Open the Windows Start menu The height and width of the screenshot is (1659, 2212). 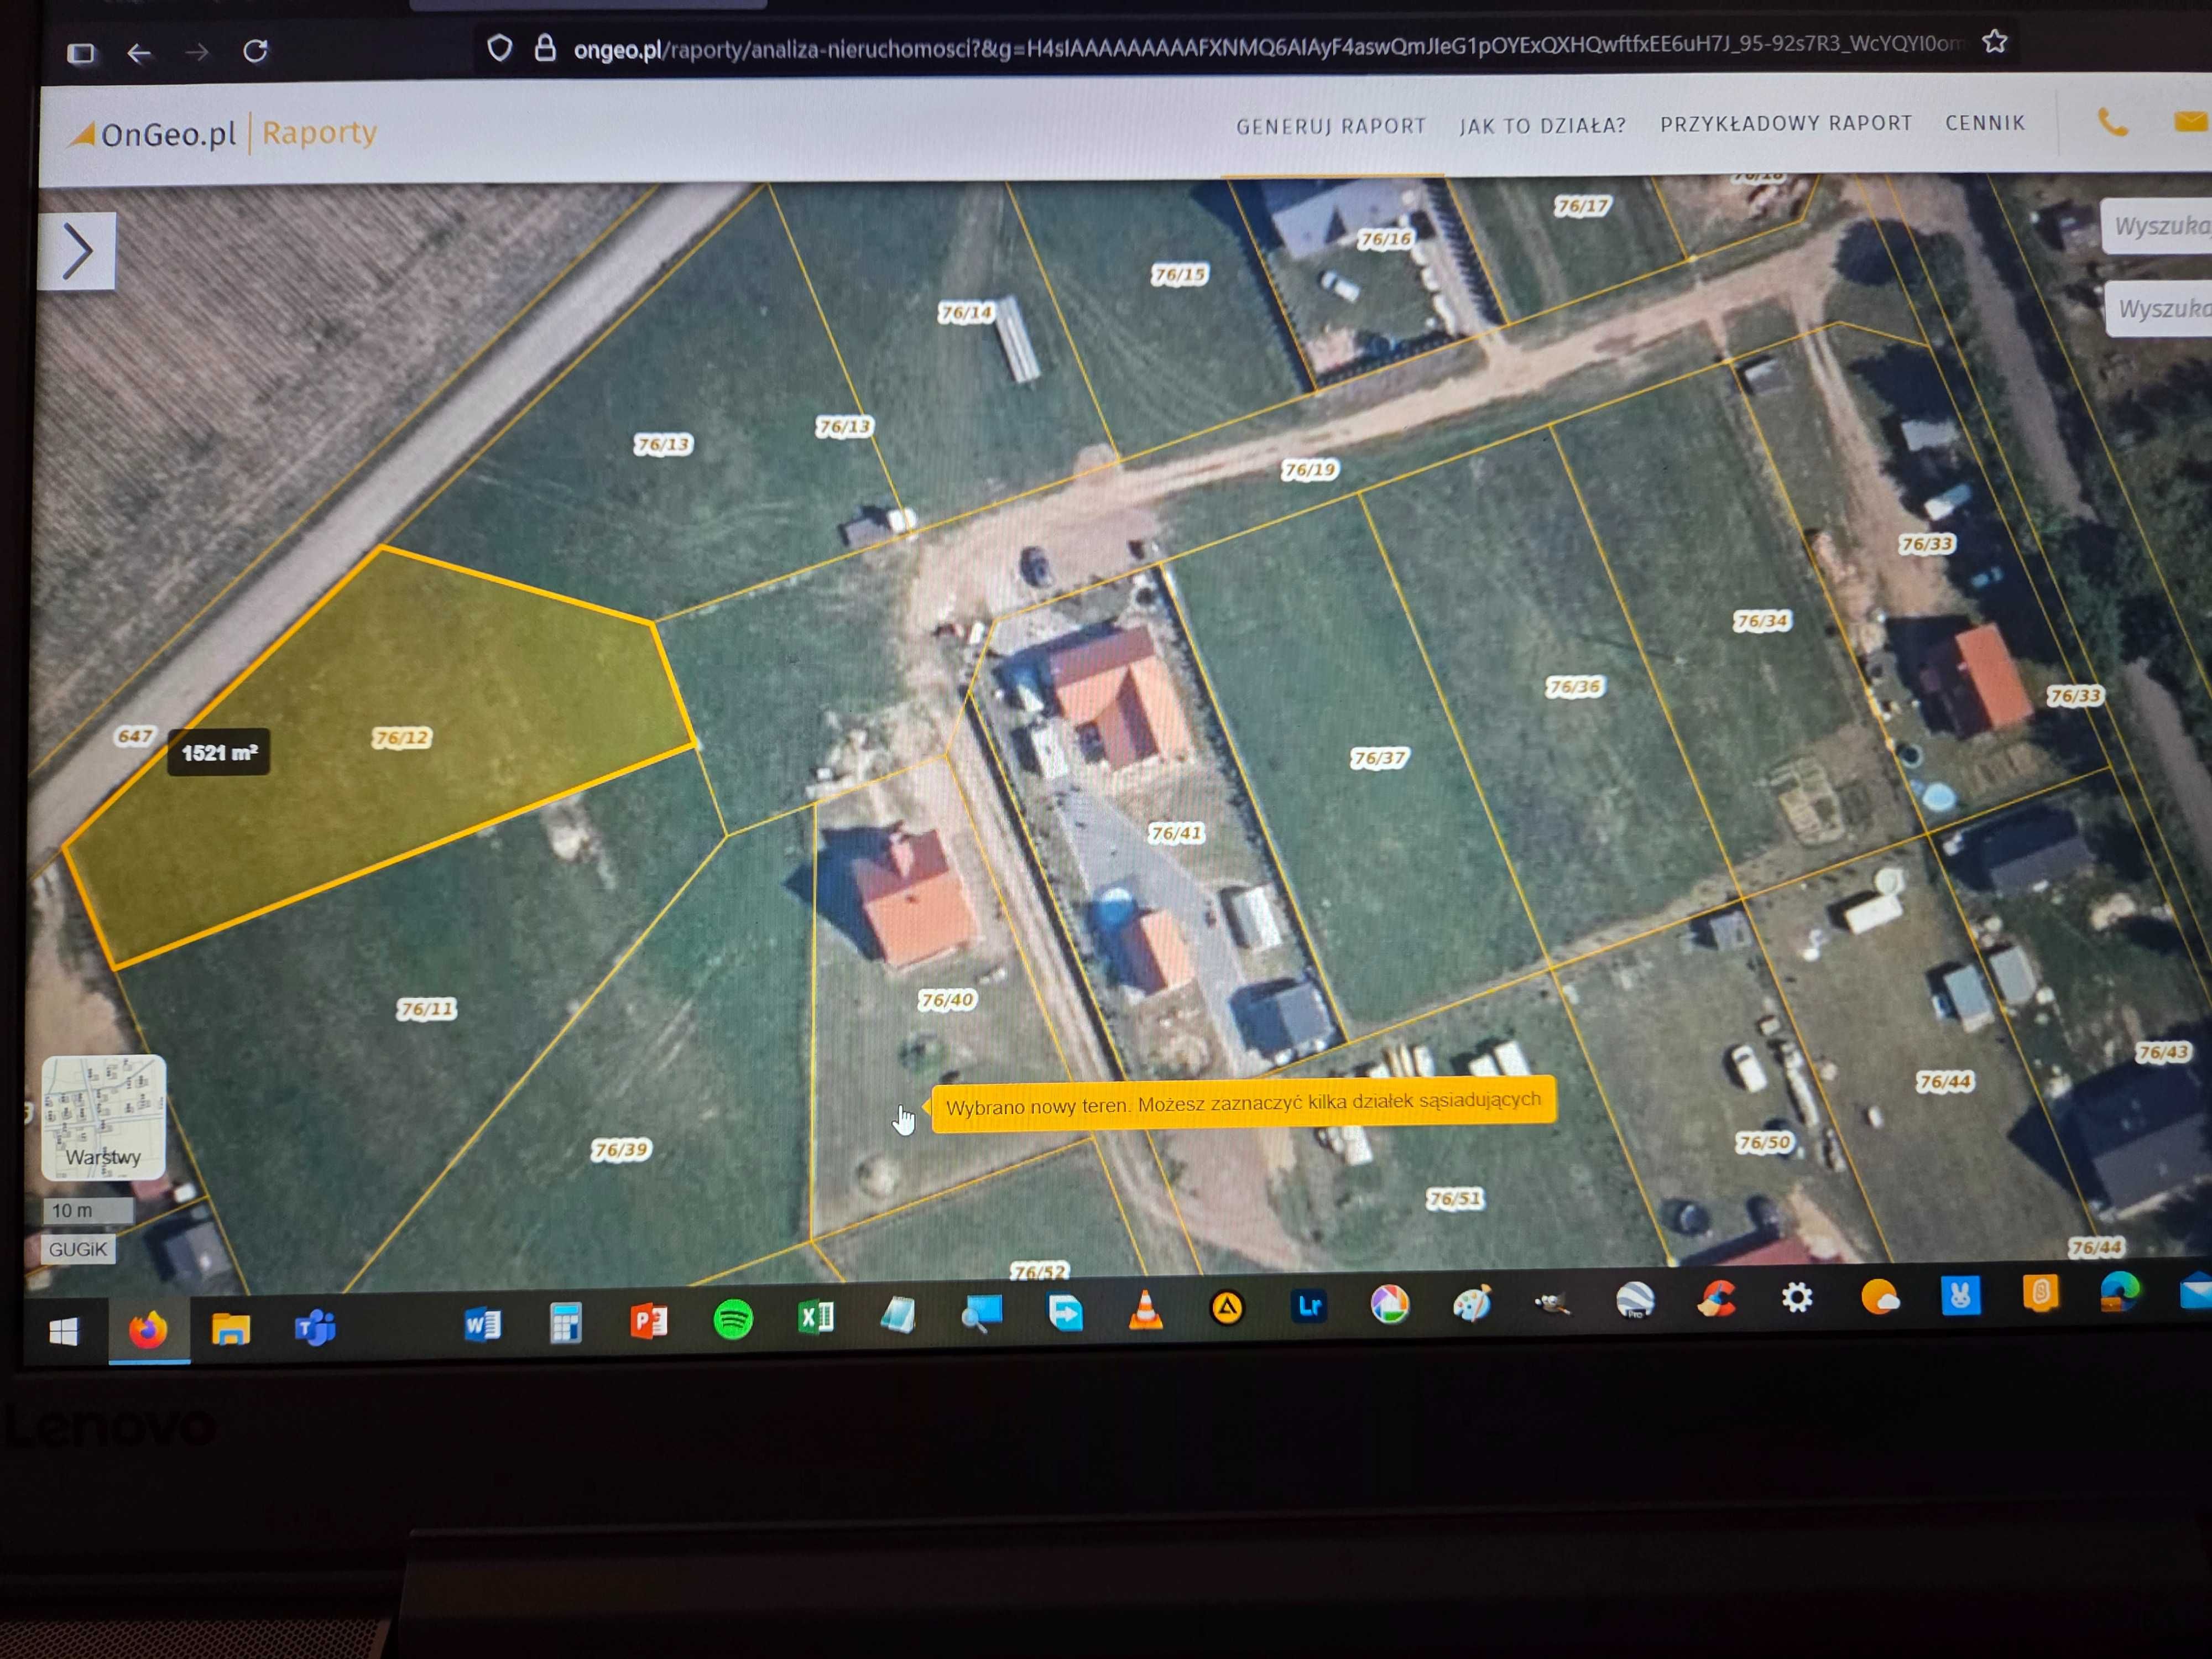pos(64,1331)
